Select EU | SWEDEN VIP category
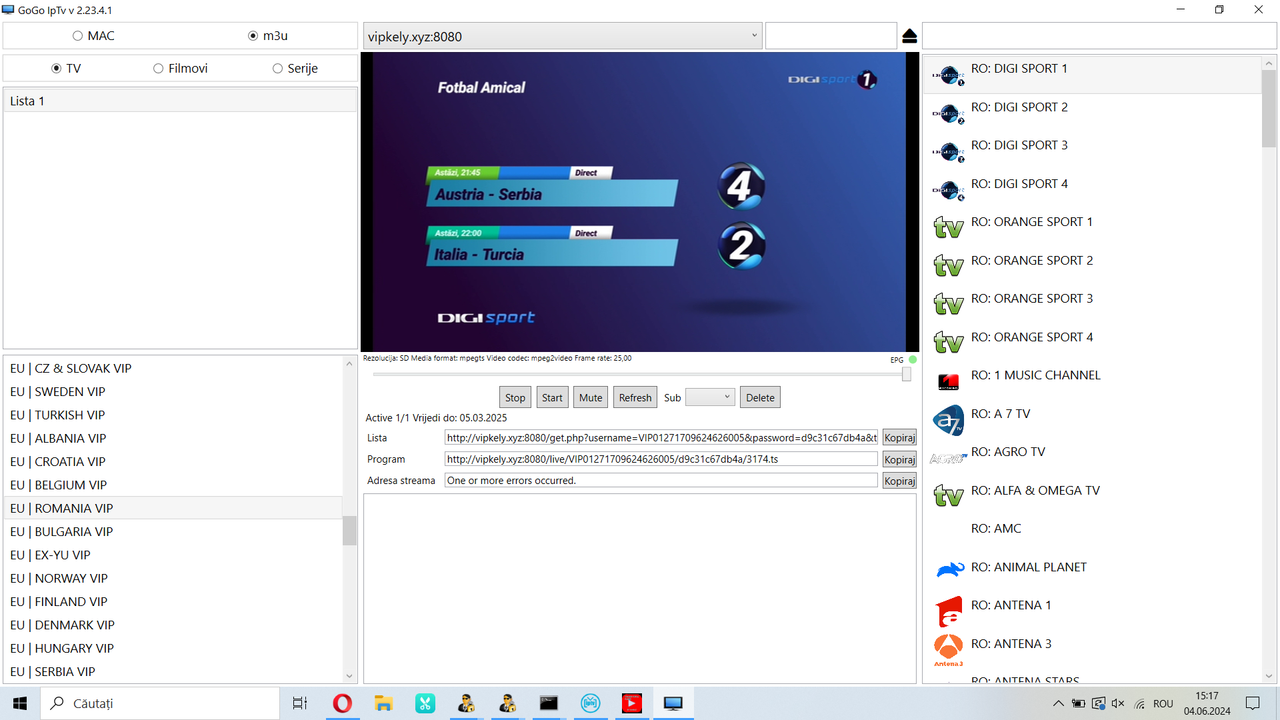Image resolution: width=1280 pixels, height=720 pixels. [172, 391]
